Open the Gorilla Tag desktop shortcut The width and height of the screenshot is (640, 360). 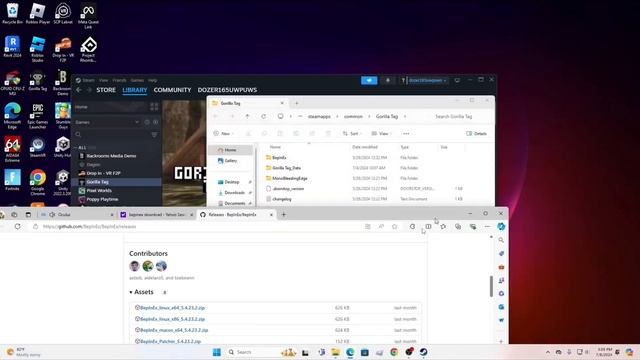point(38,81)
